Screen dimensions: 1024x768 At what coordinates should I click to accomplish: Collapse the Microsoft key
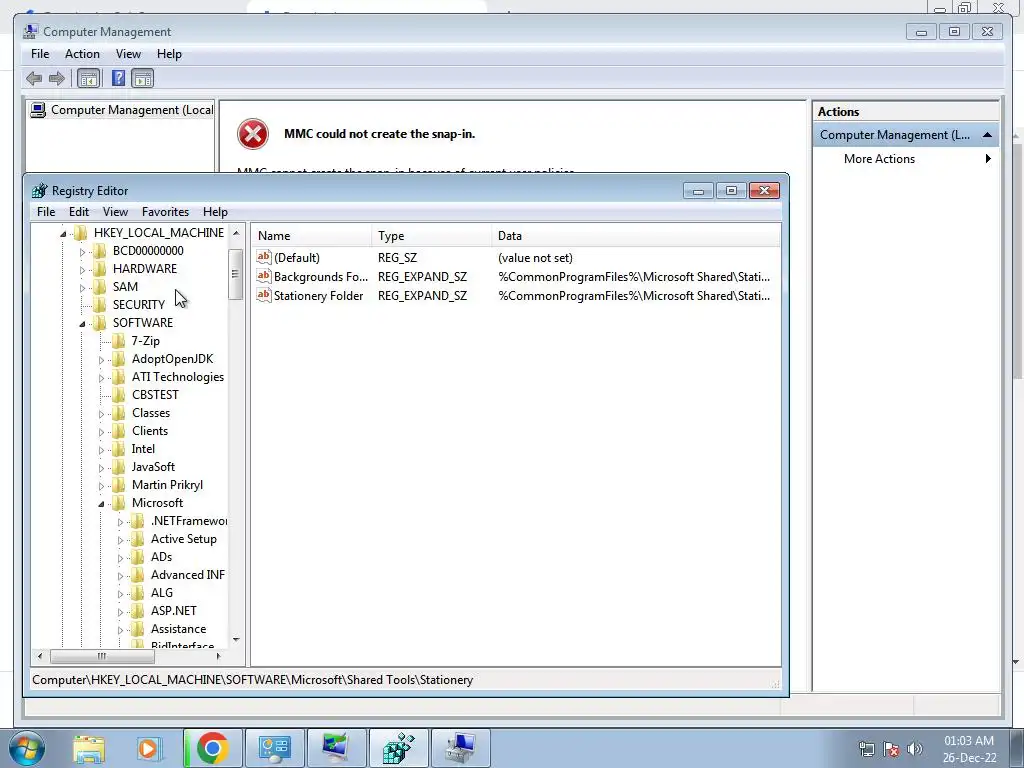pos(101,504)
